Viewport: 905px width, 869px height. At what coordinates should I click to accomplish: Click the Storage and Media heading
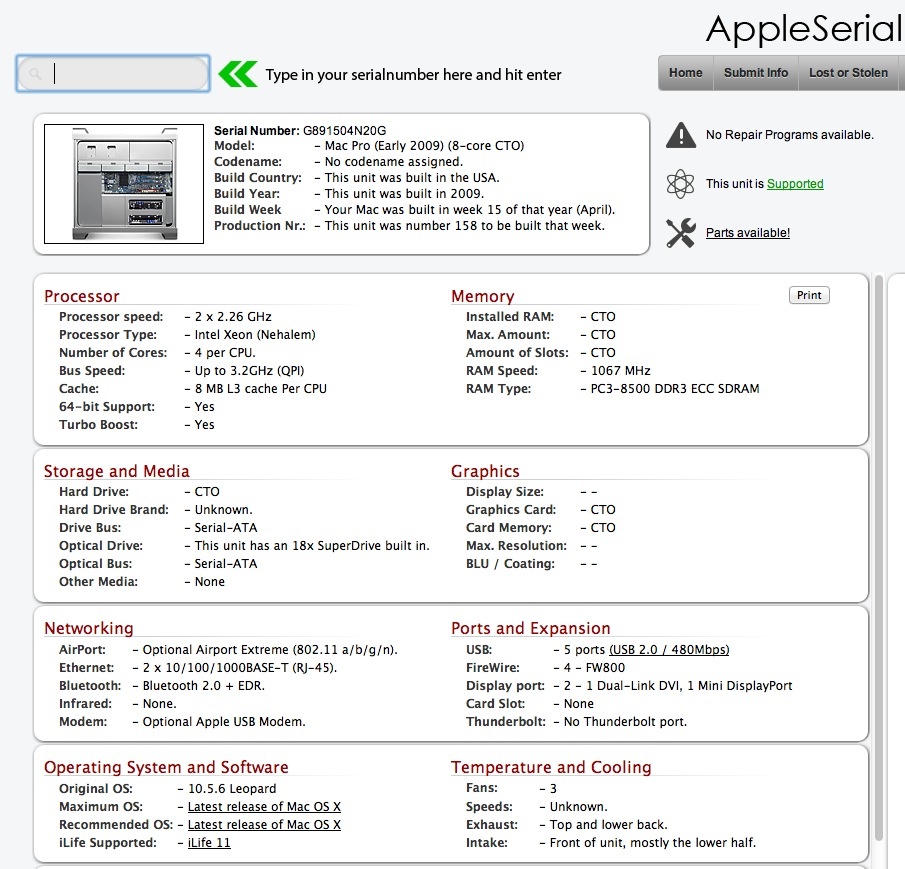117,471
